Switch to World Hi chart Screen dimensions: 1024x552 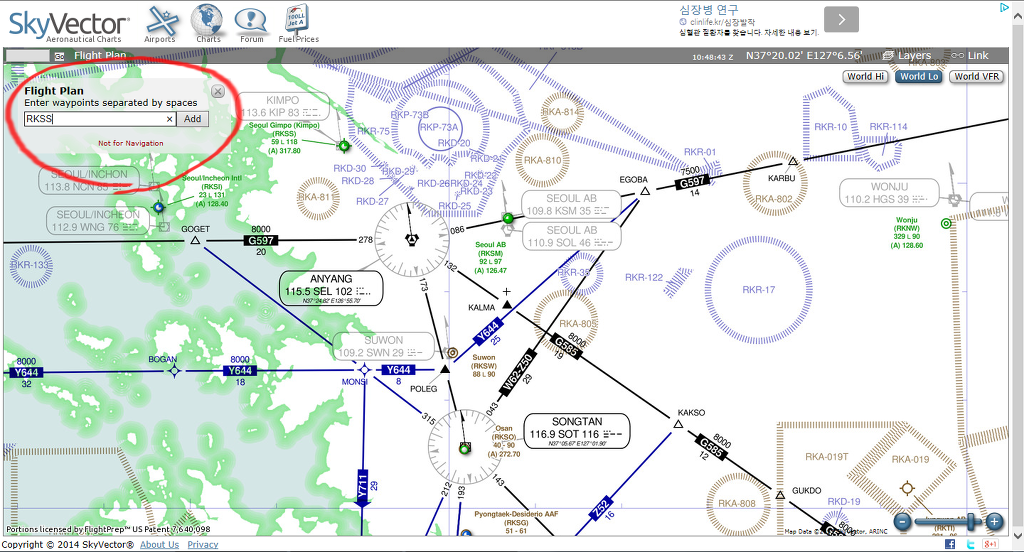click(x=865, y=76)
